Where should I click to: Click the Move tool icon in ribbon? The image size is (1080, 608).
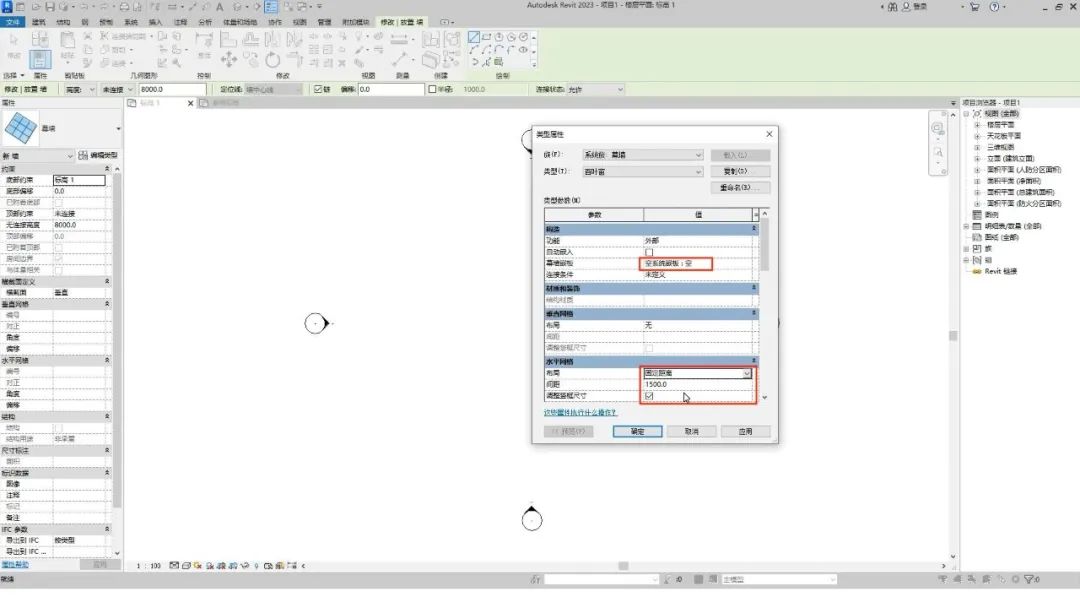[229, 60]
